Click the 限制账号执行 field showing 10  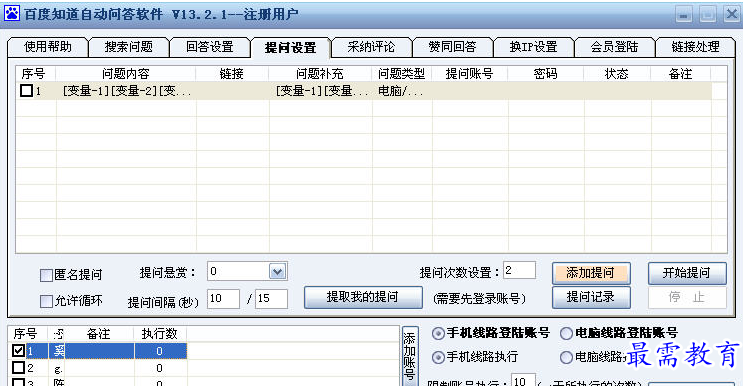coord(523,381)
